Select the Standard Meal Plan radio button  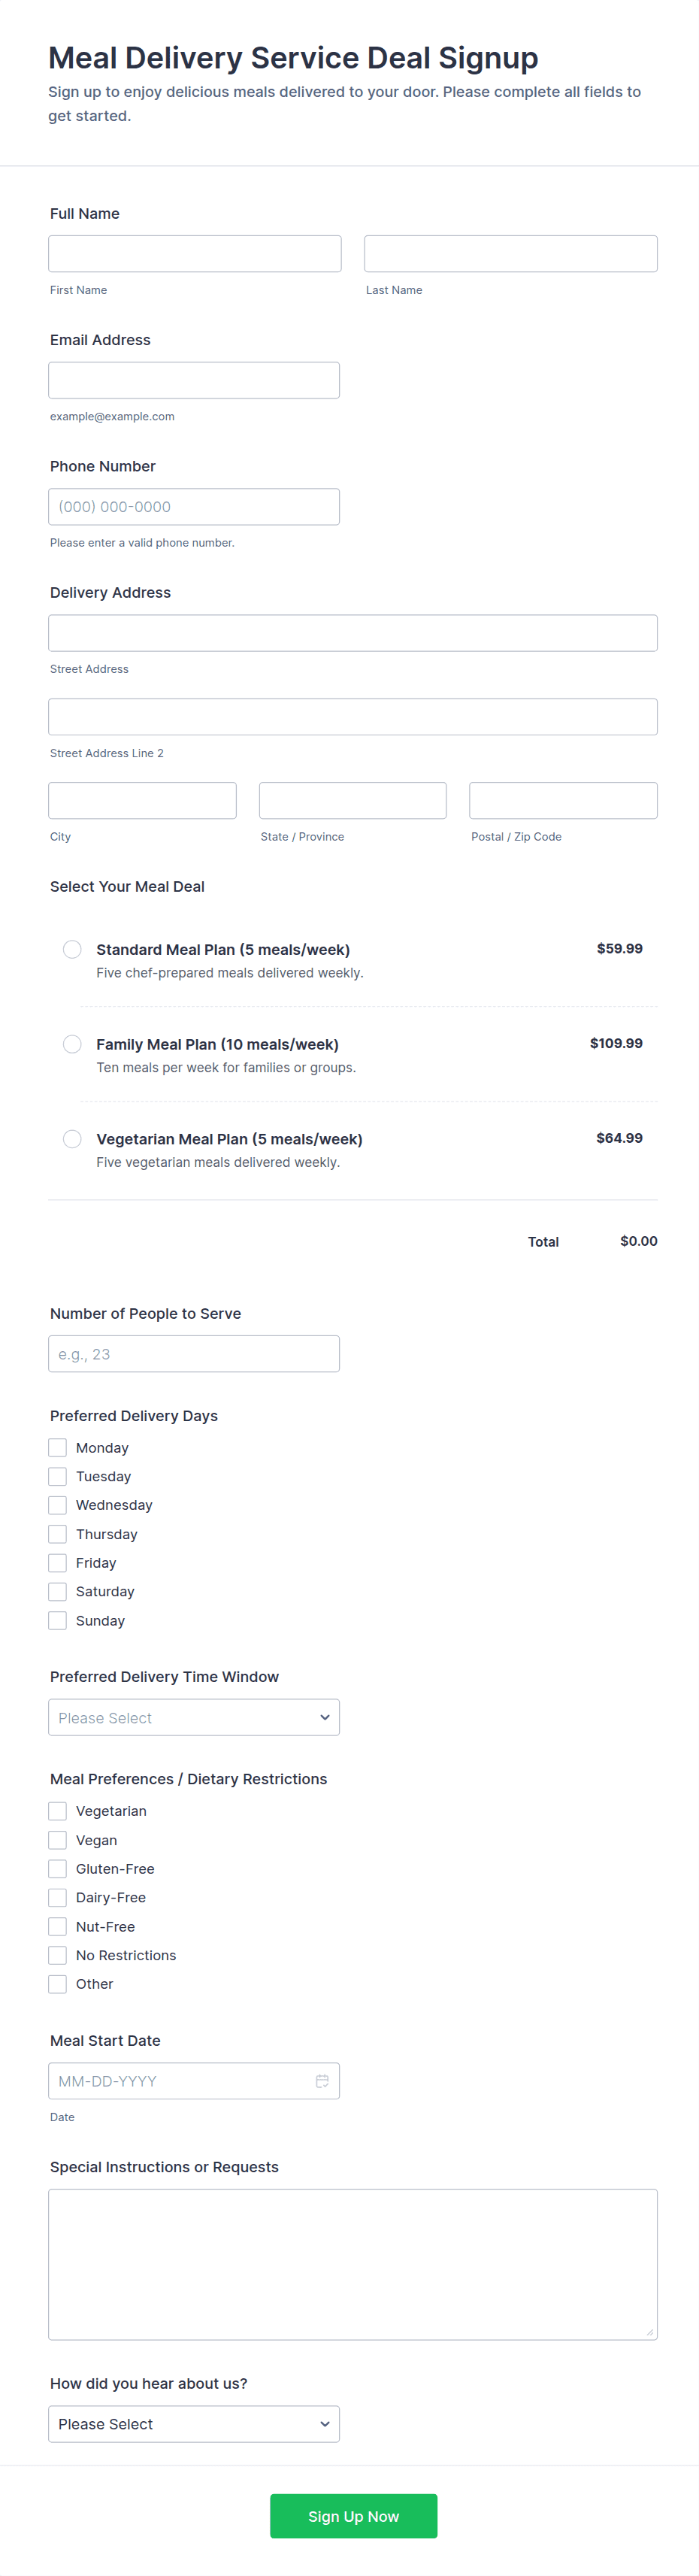point(72,949)
